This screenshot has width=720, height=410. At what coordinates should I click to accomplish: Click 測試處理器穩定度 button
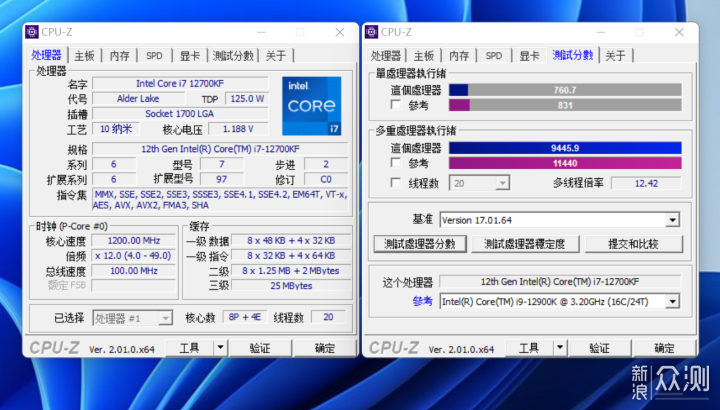525,244
